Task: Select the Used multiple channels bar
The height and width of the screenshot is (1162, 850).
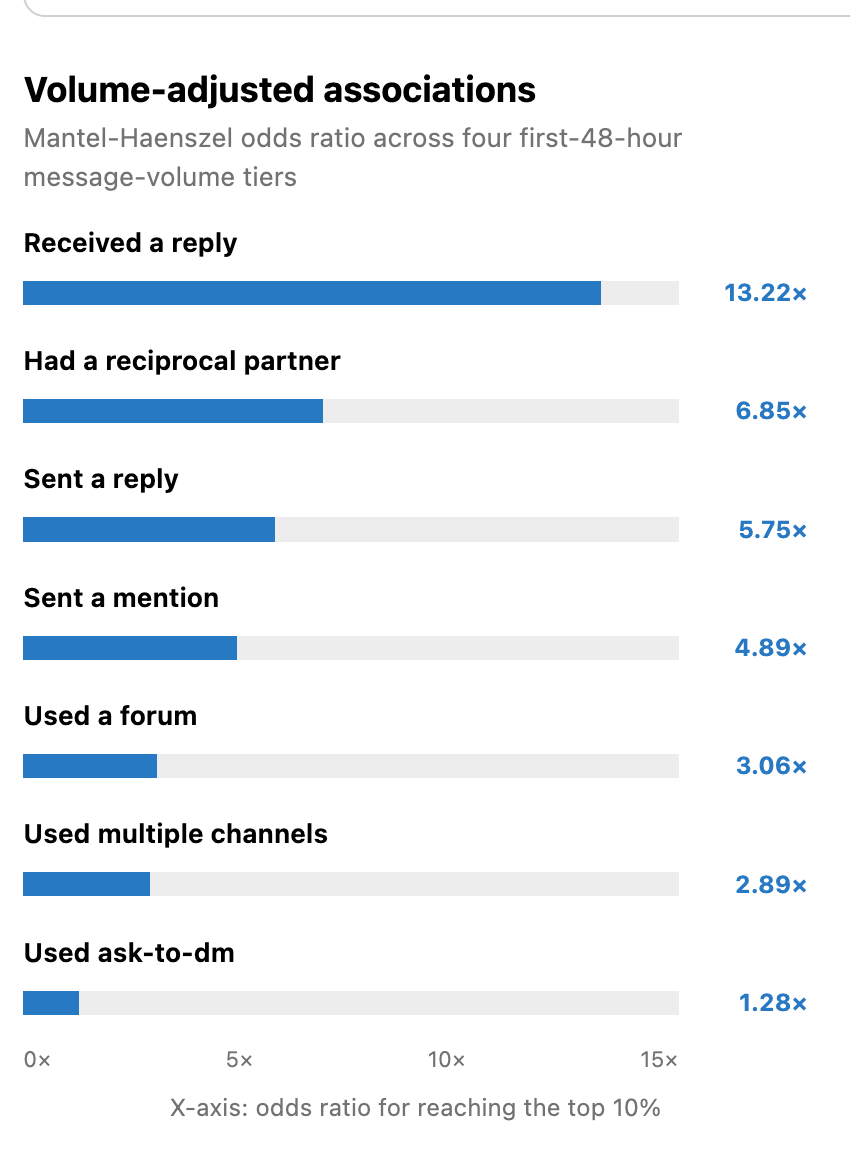Action: pyautogui.click(x=86, y=884)
